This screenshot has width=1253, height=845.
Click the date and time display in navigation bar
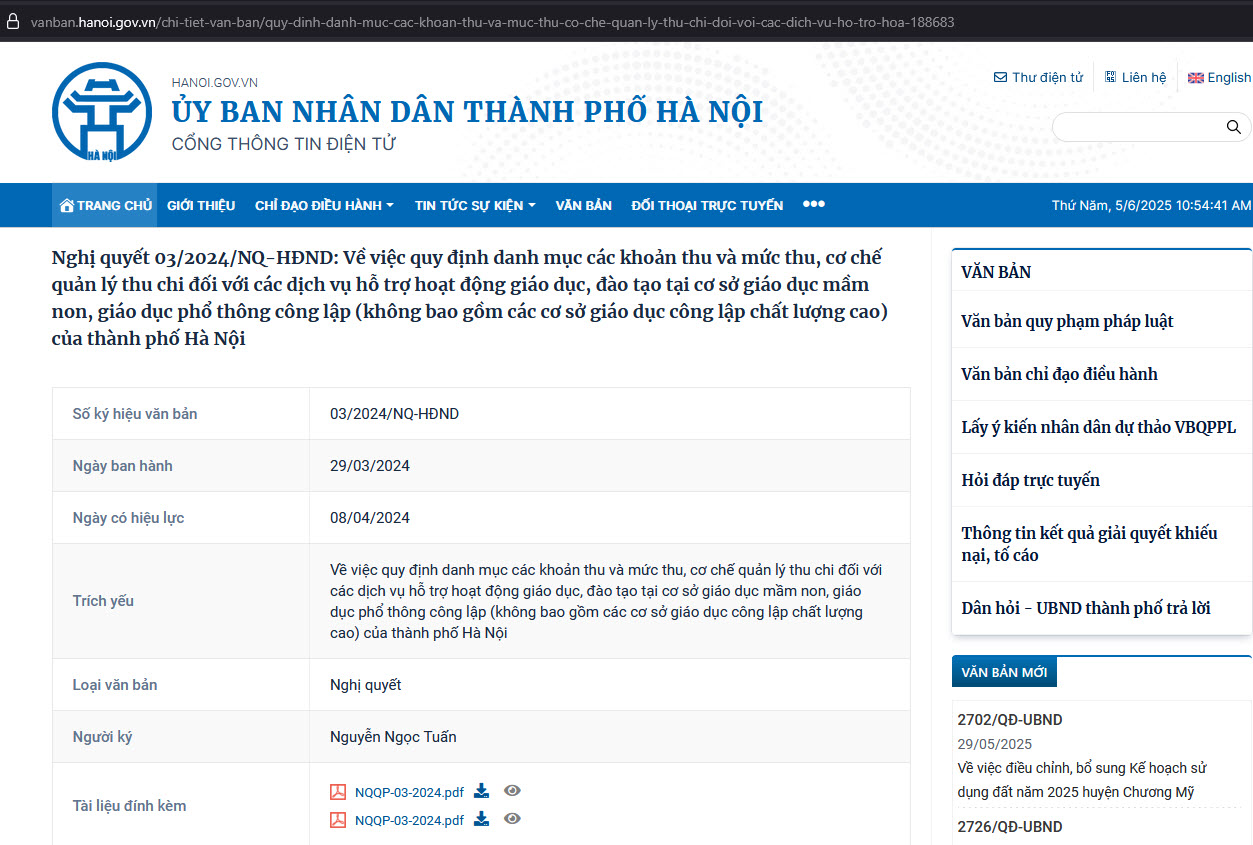tap(1151, 205)
